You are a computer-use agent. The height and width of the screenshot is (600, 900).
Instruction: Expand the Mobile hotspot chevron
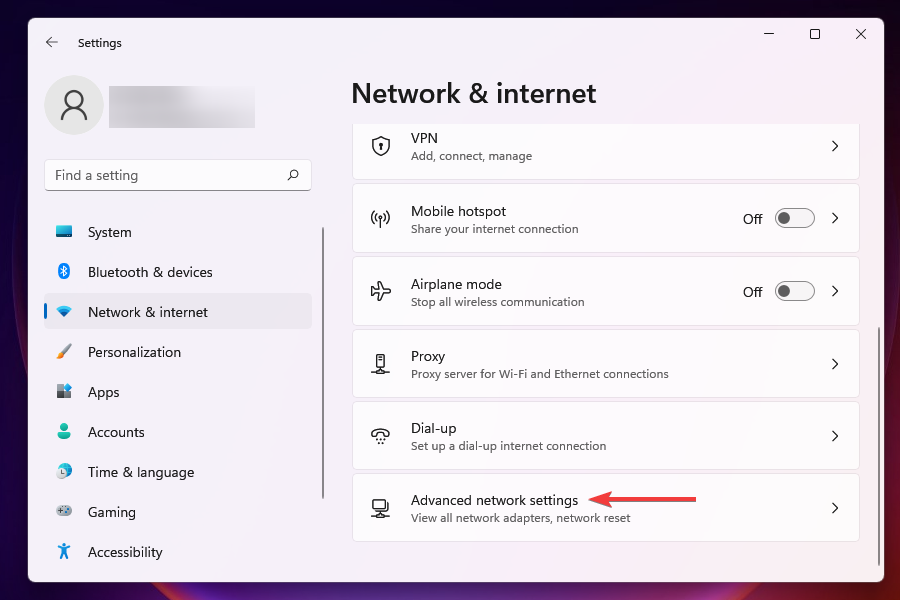pyautogui.click(x=835, y=219)
